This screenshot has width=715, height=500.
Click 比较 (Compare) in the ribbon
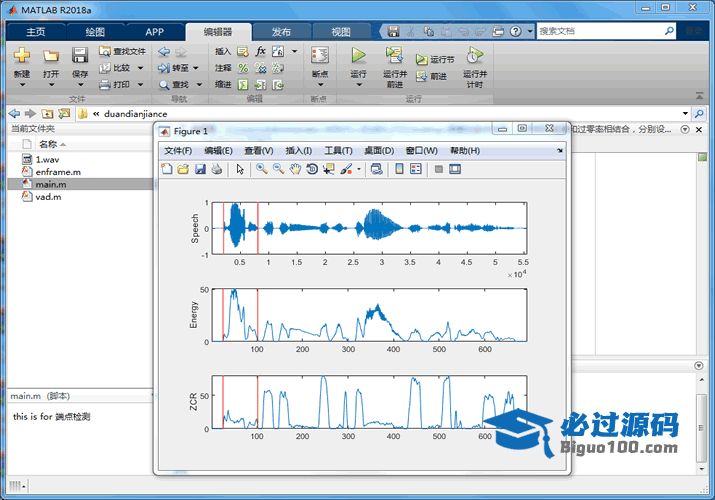115,68
